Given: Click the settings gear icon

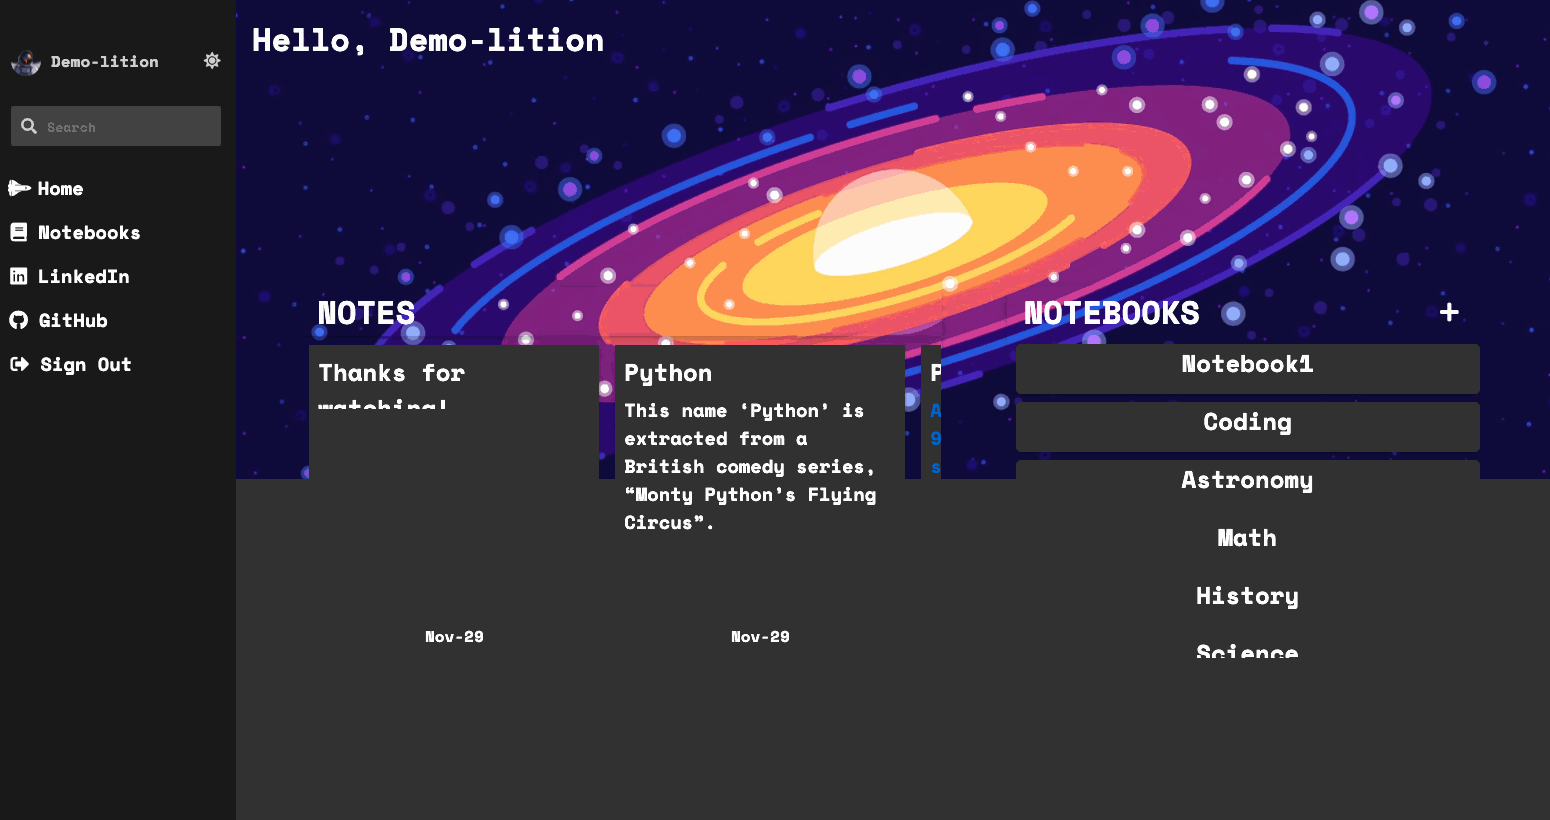Looking at the screenshot, I should coord(211,60).
